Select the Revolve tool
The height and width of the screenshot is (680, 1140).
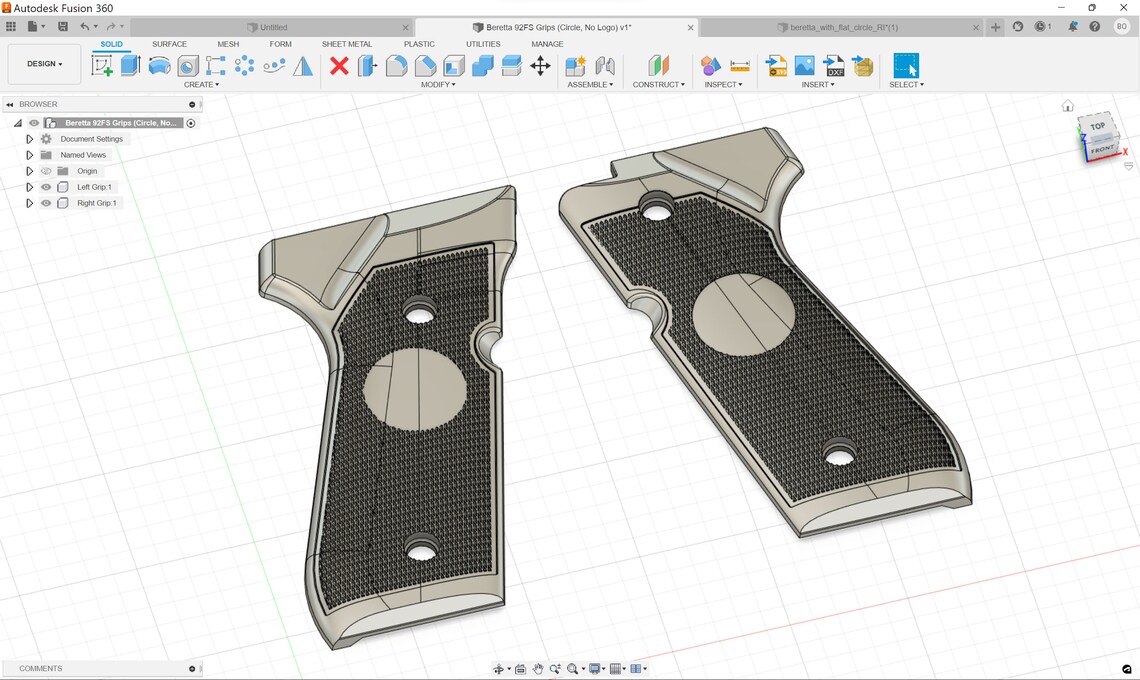point(159,64)
